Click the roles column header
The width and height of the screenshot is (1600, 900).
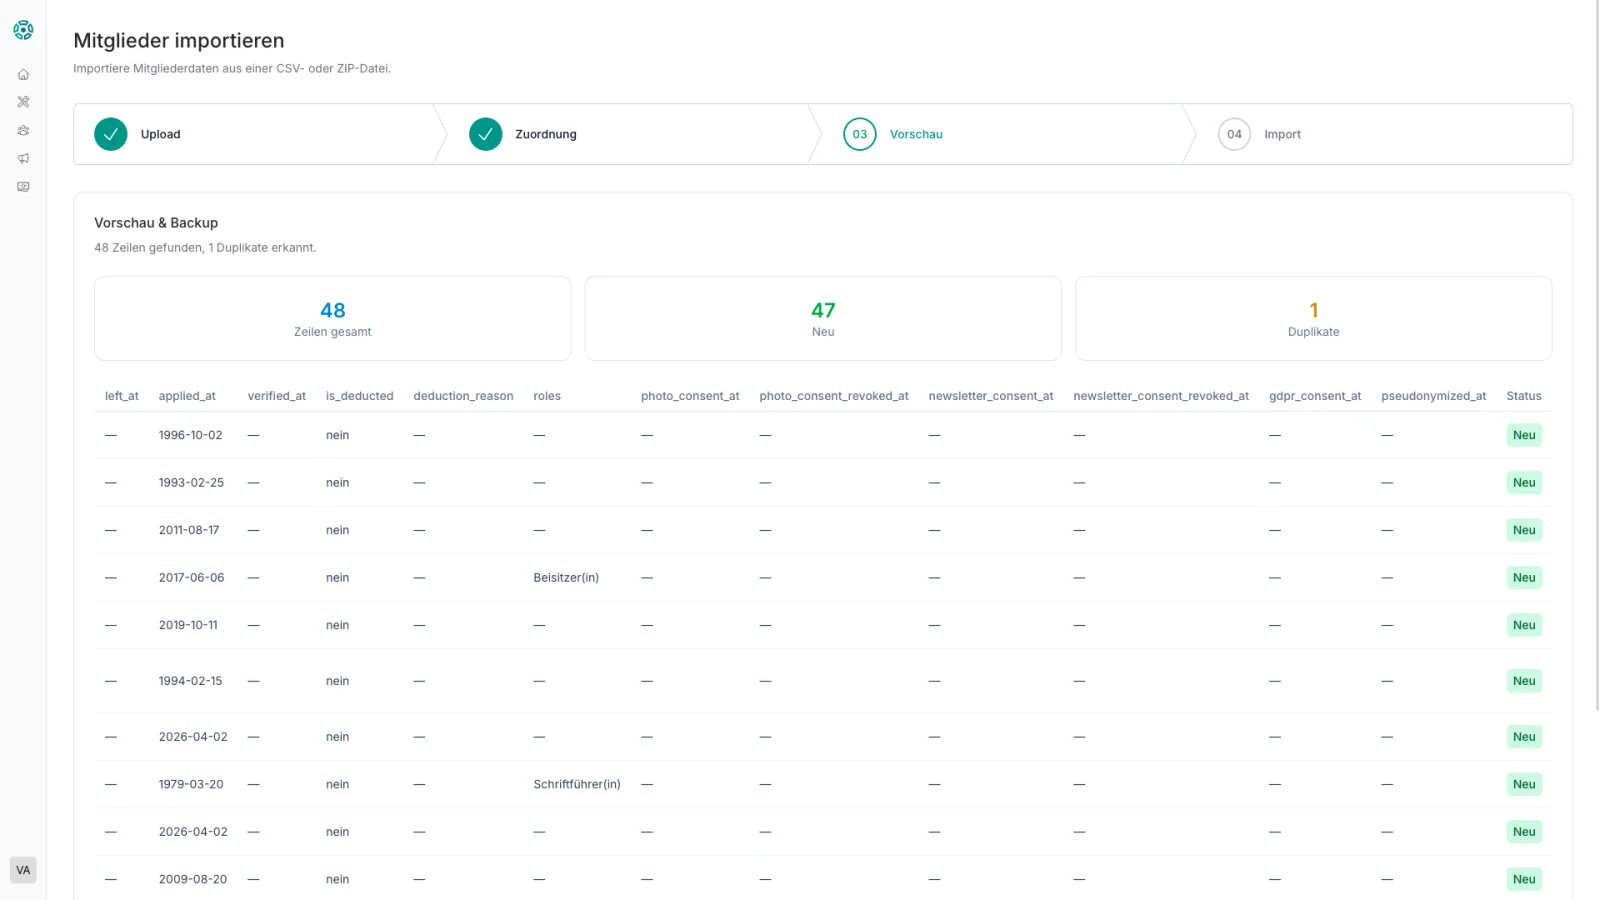coord(547,396)
